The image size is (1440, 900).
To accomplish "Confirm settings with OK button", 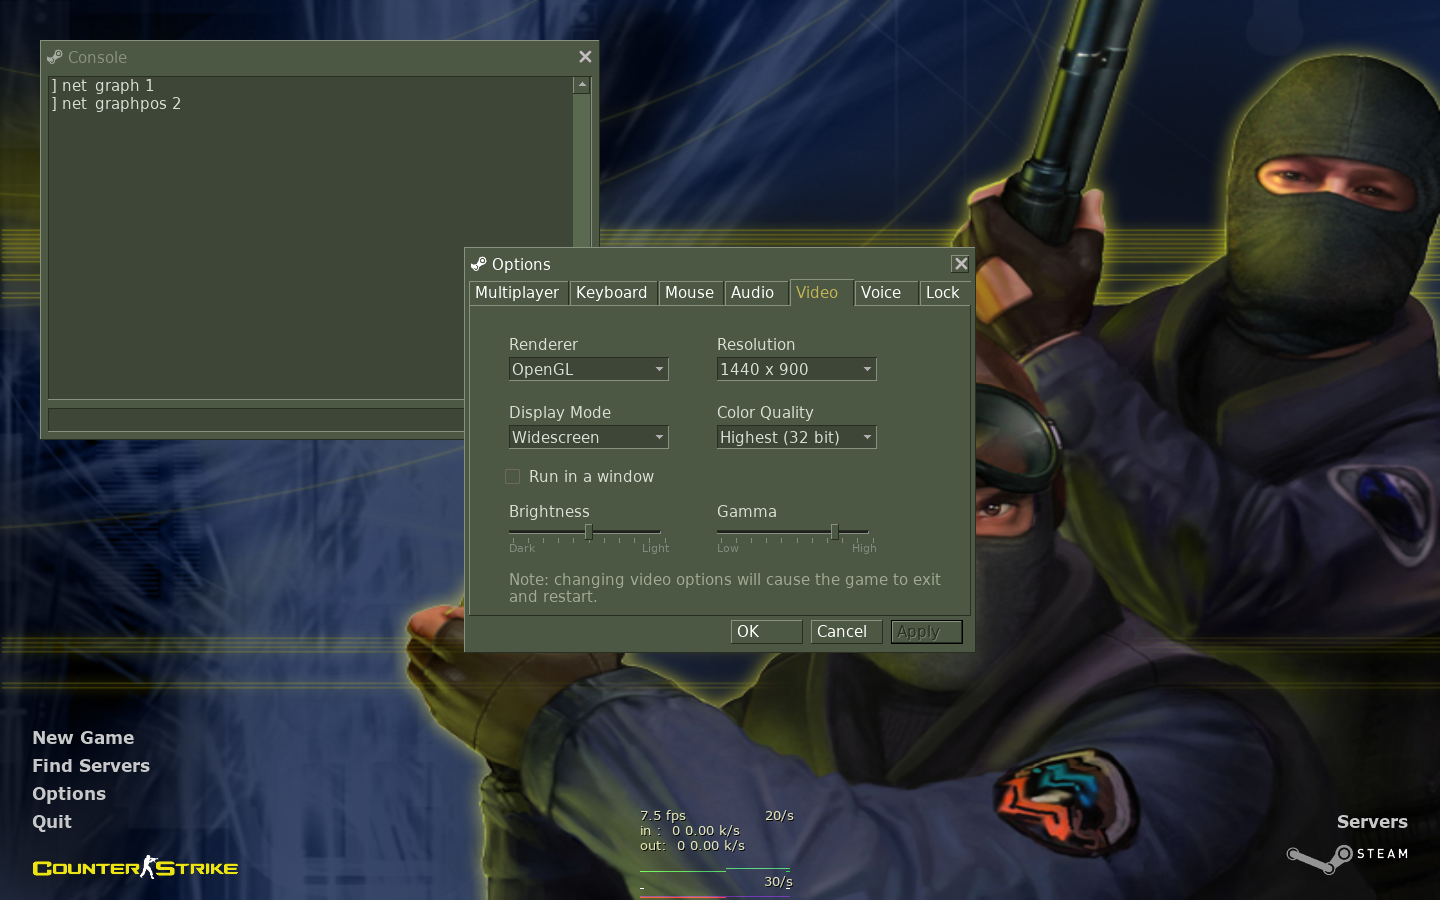I will point(767,632).
